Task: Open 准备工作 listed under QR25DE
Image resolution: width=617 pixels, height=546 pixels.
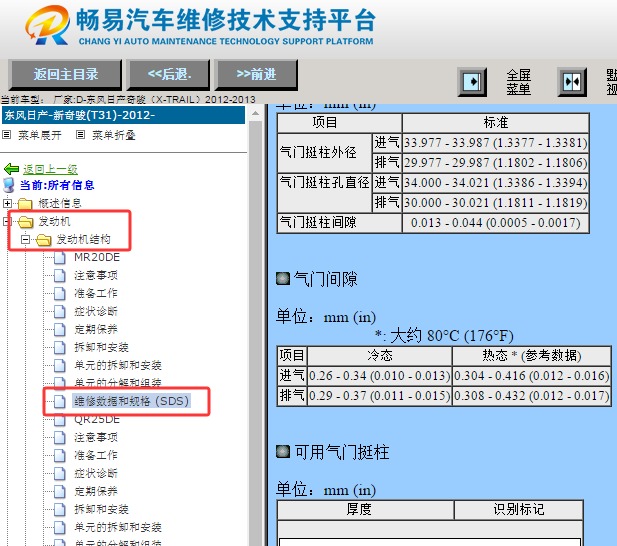Action: click(x=96, y=455)
